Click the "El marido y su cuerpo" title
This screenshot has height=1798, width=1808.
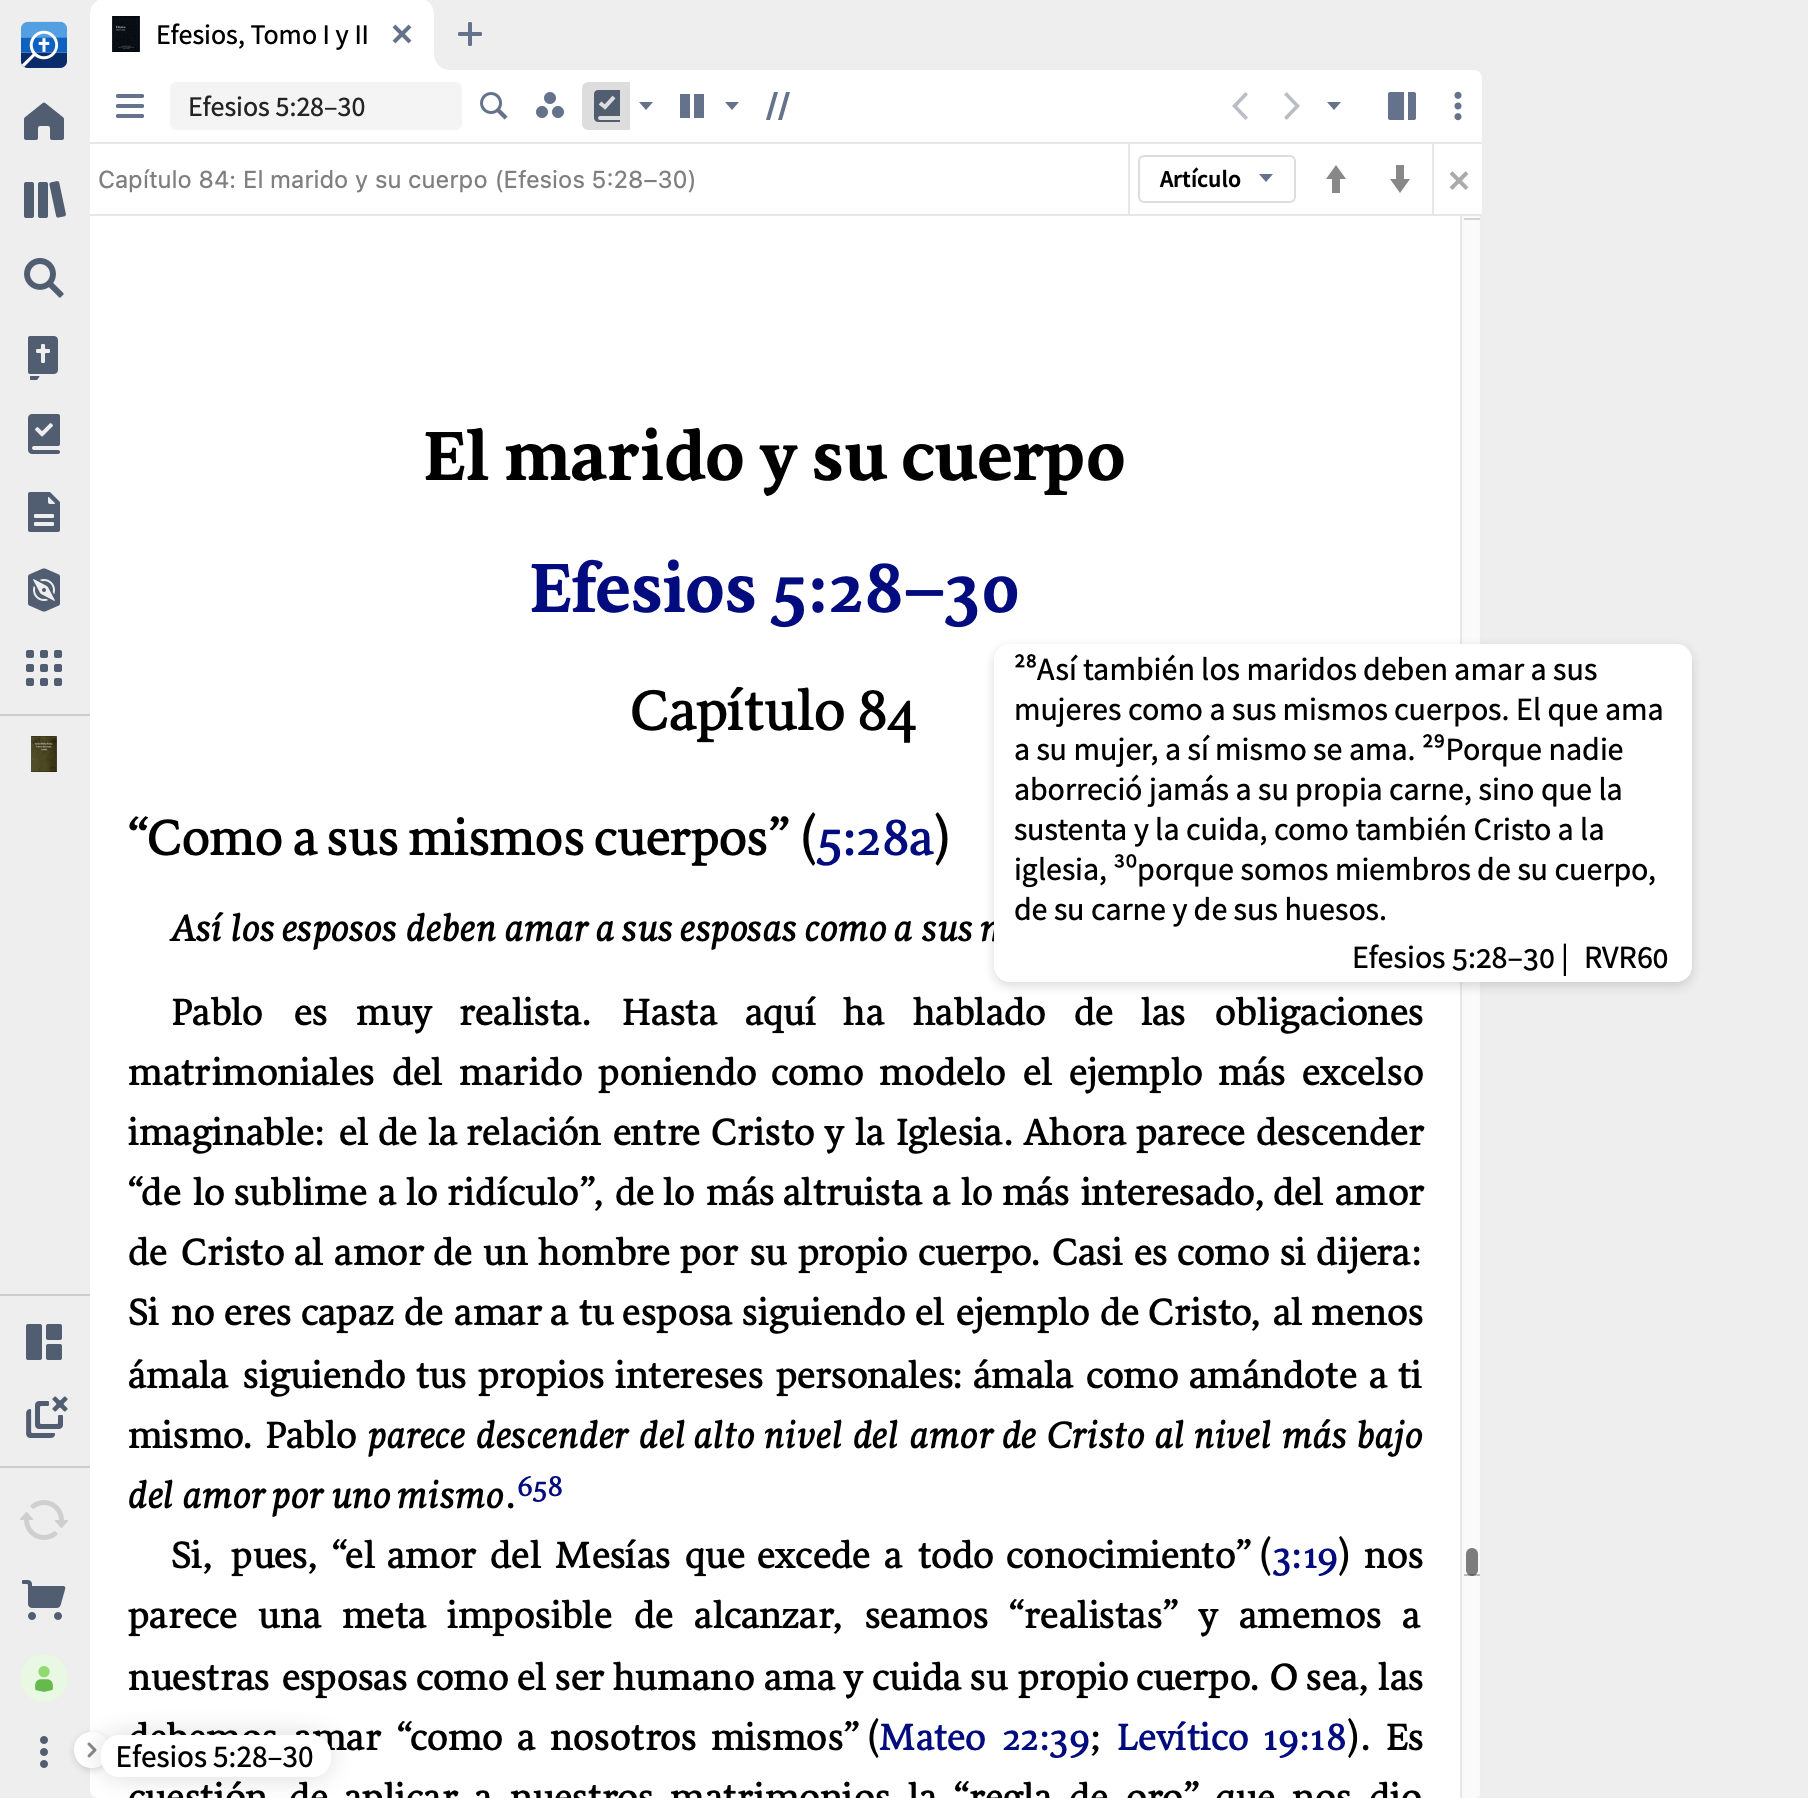tap(774, 457)
